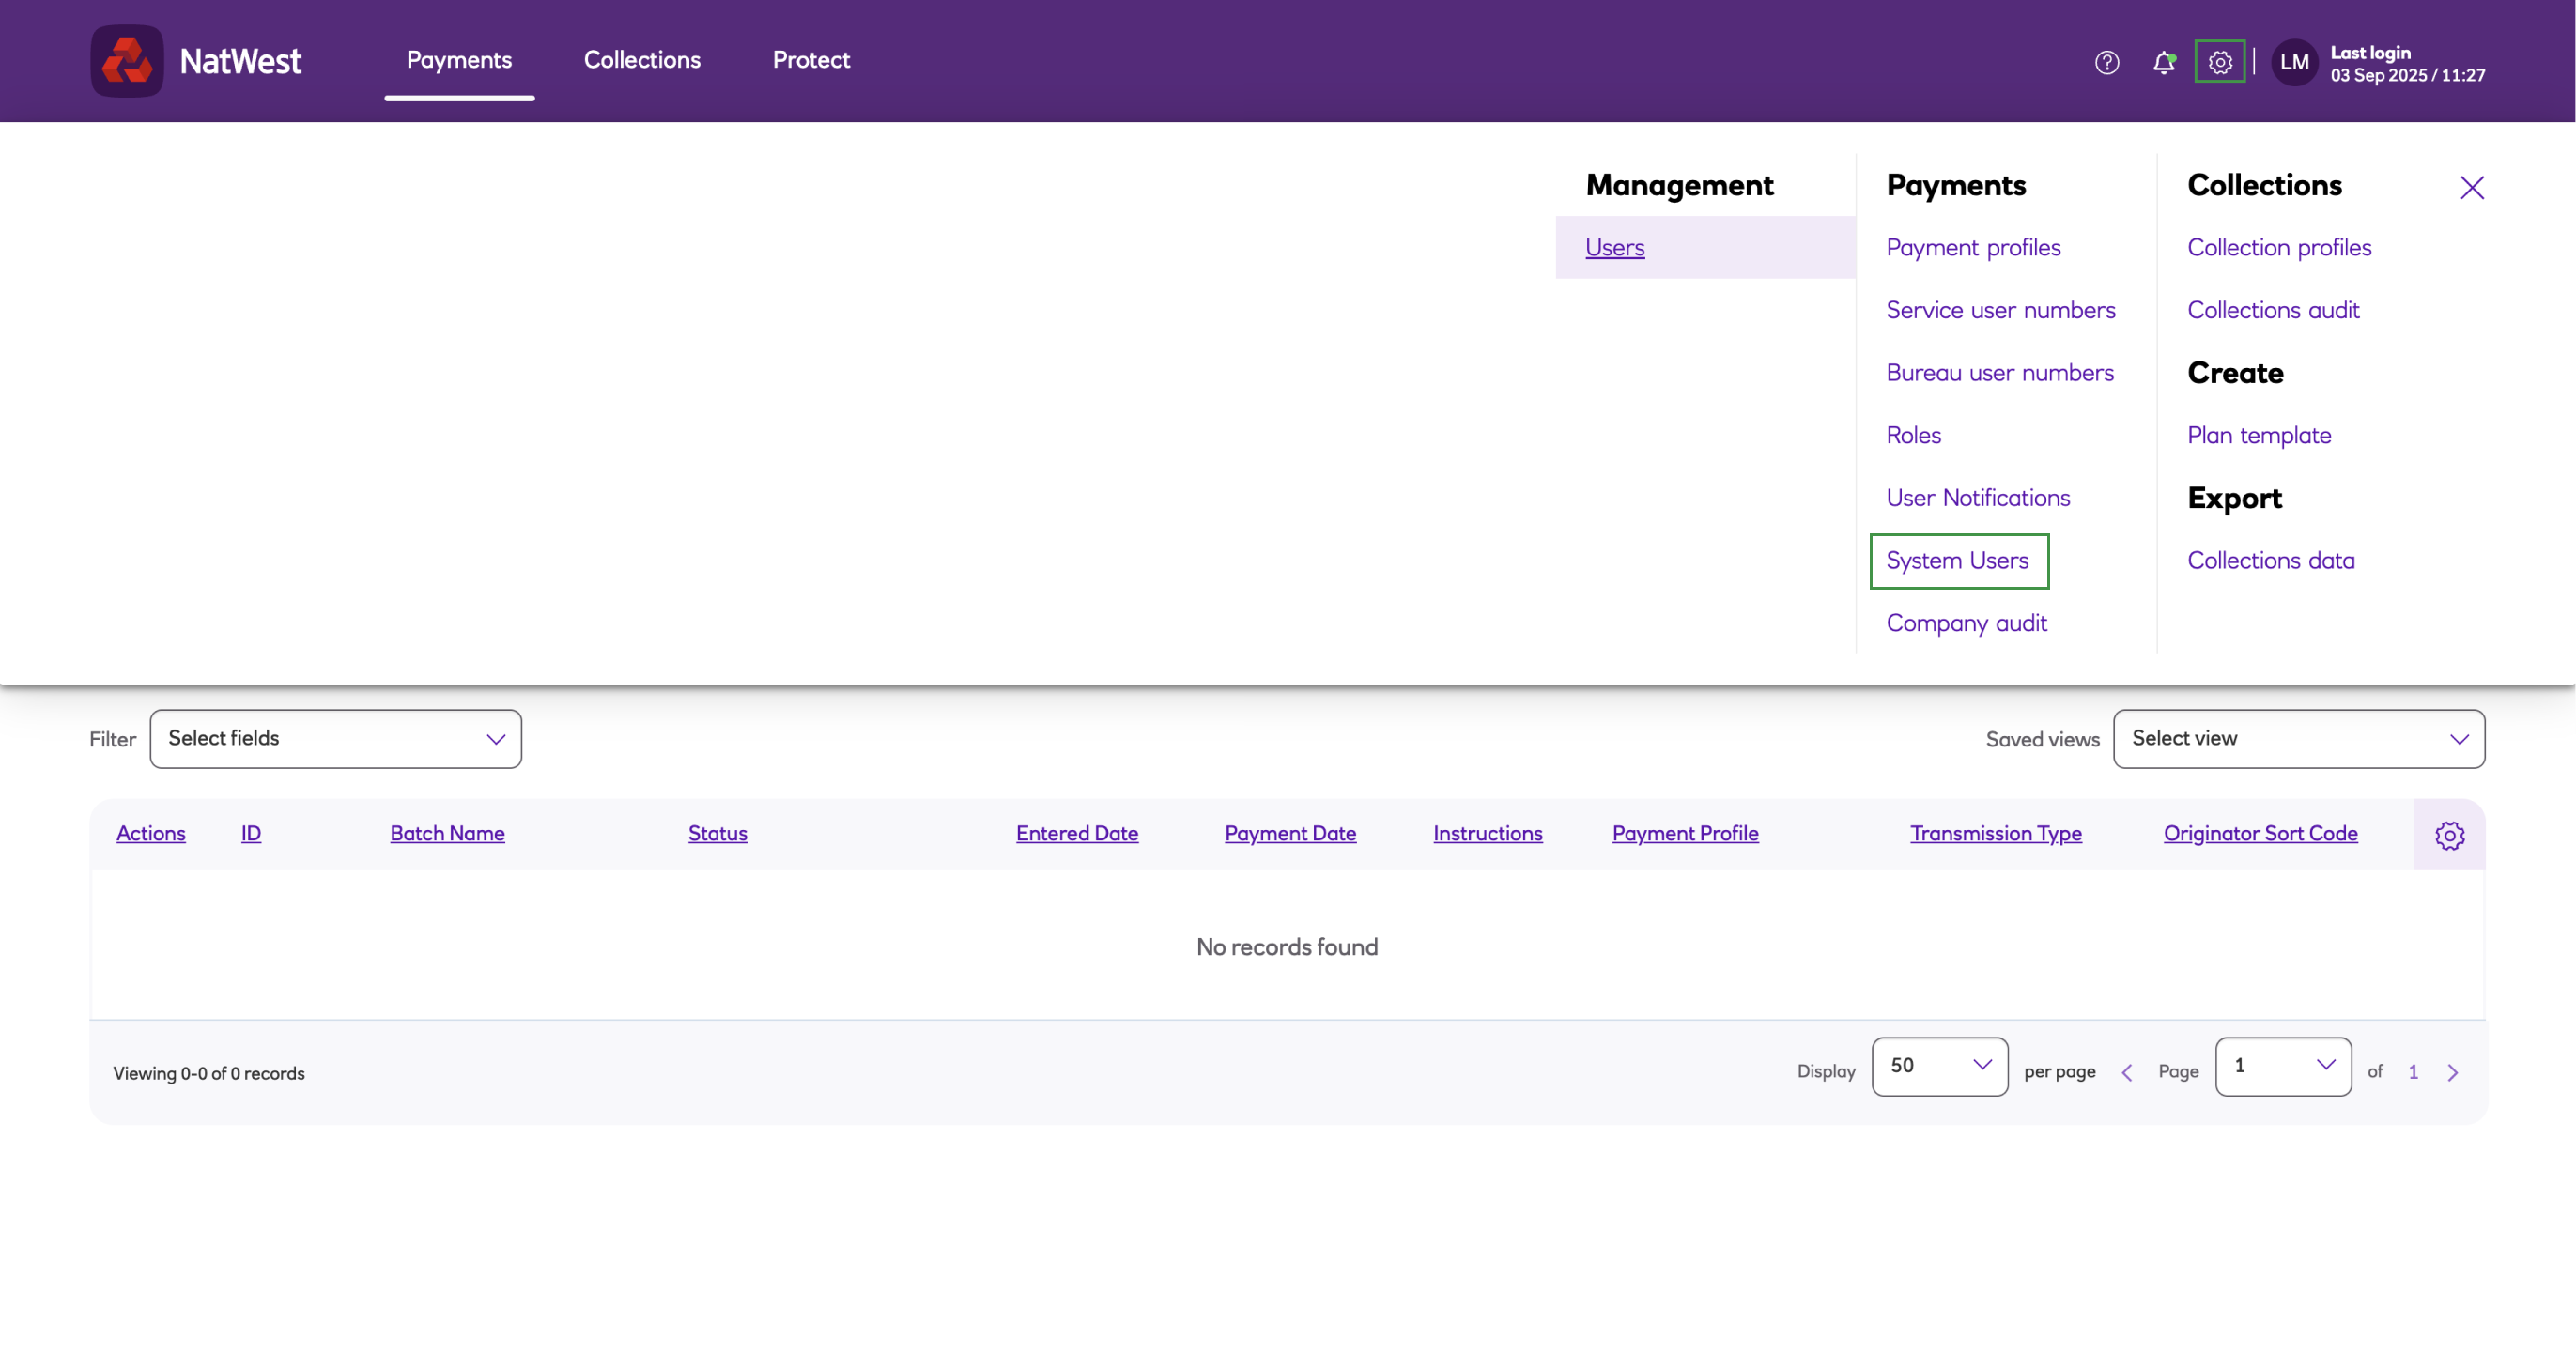Open Collections data export link
This screenshot has height=1353, width=2576.
pyautogui.click(x=2270, y=561)
